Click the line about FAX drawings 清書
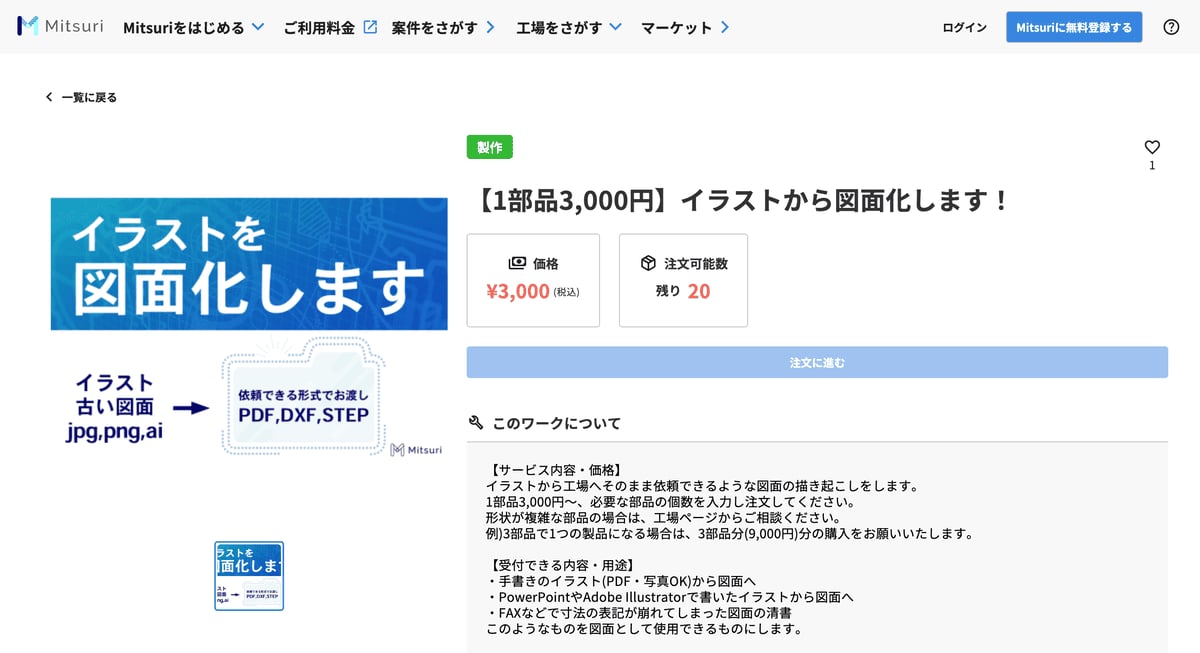 (639, 613)
